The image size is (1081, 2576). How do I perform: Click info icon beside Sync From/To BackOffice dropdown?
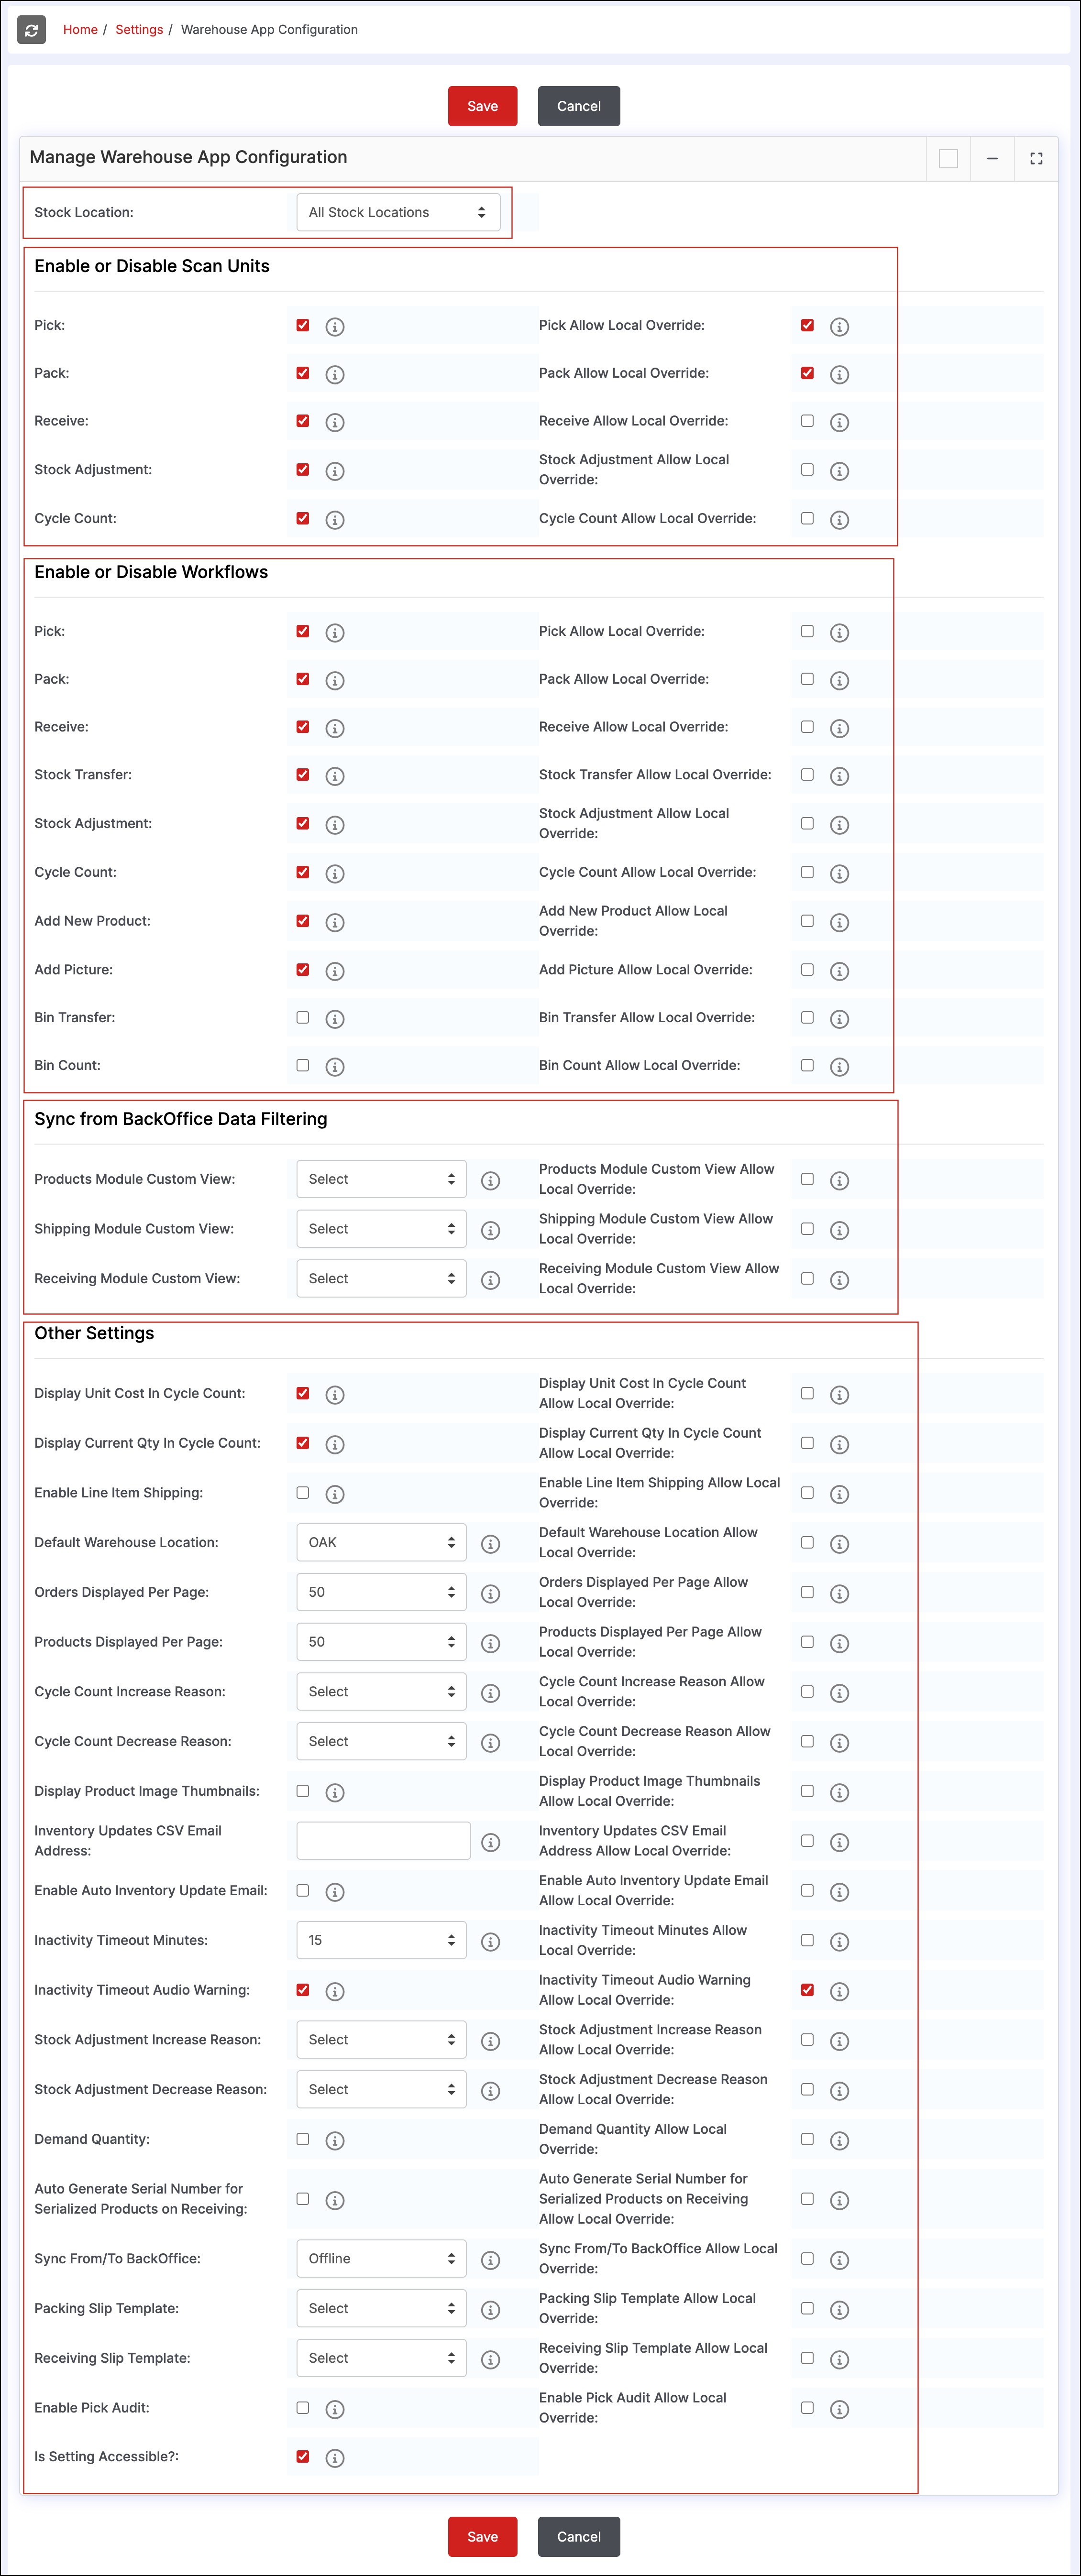[x=490, y=2260]
